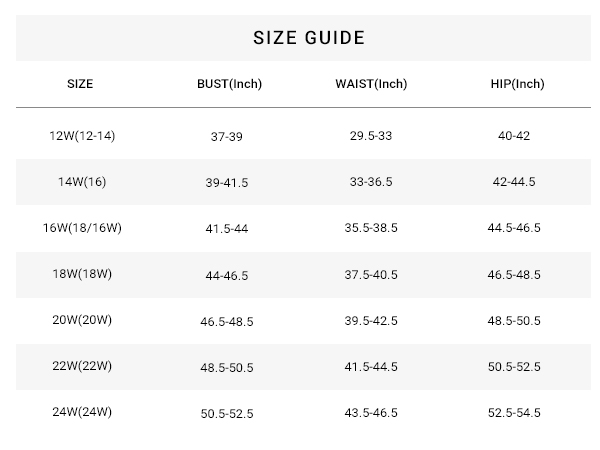Click hip value 52.5-54.5
This screenshot has height=450, width=600.
point(514,412)
